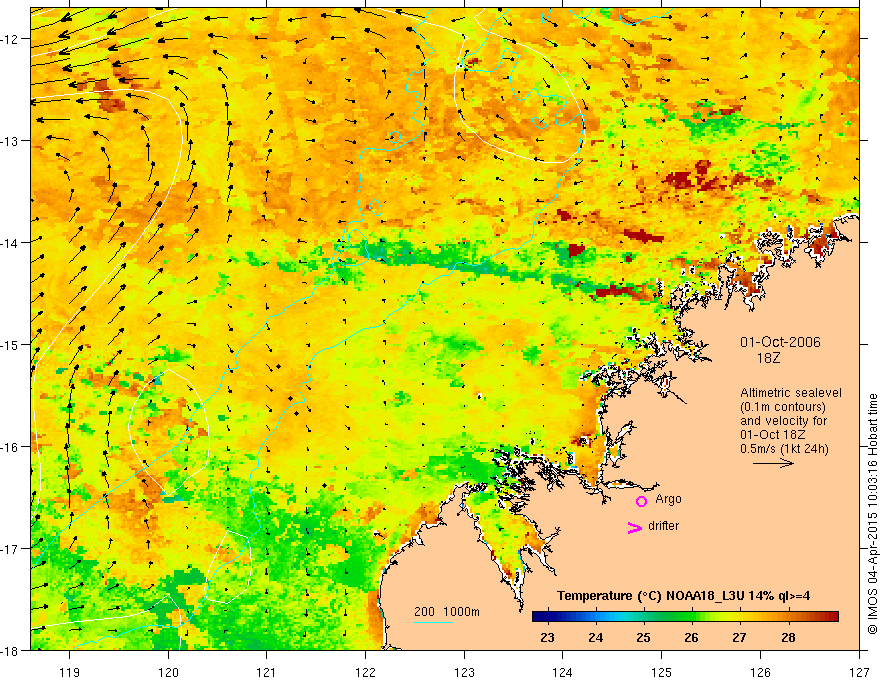The width and height of the screenshot is (880, 680).
Task: Click the "0.5m/s (1kt 24h)" scale text
Action: coord(784,449)
